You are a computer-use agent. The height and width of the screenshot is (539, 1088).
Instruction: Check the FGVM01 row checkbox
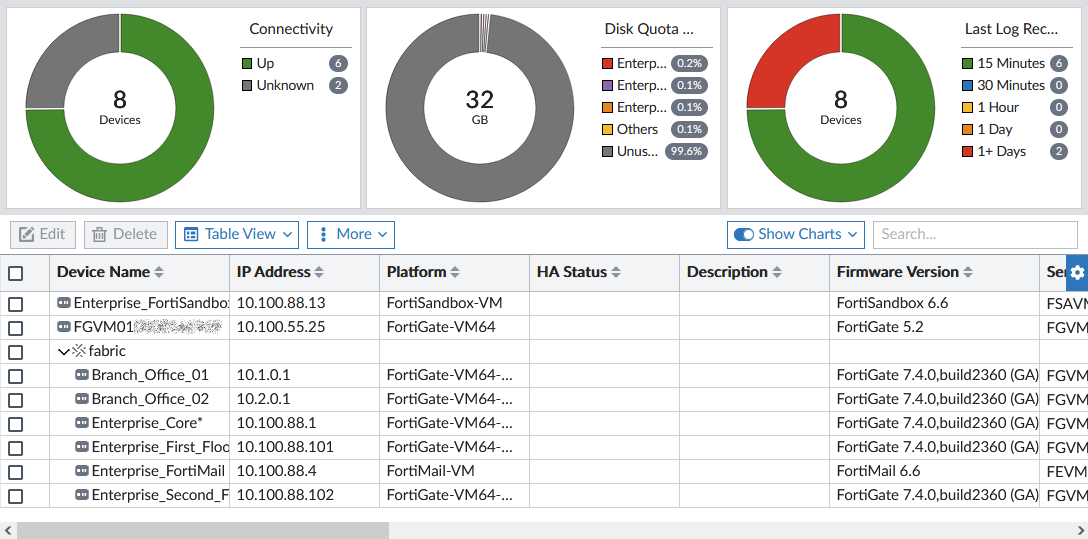pos(15,327)
